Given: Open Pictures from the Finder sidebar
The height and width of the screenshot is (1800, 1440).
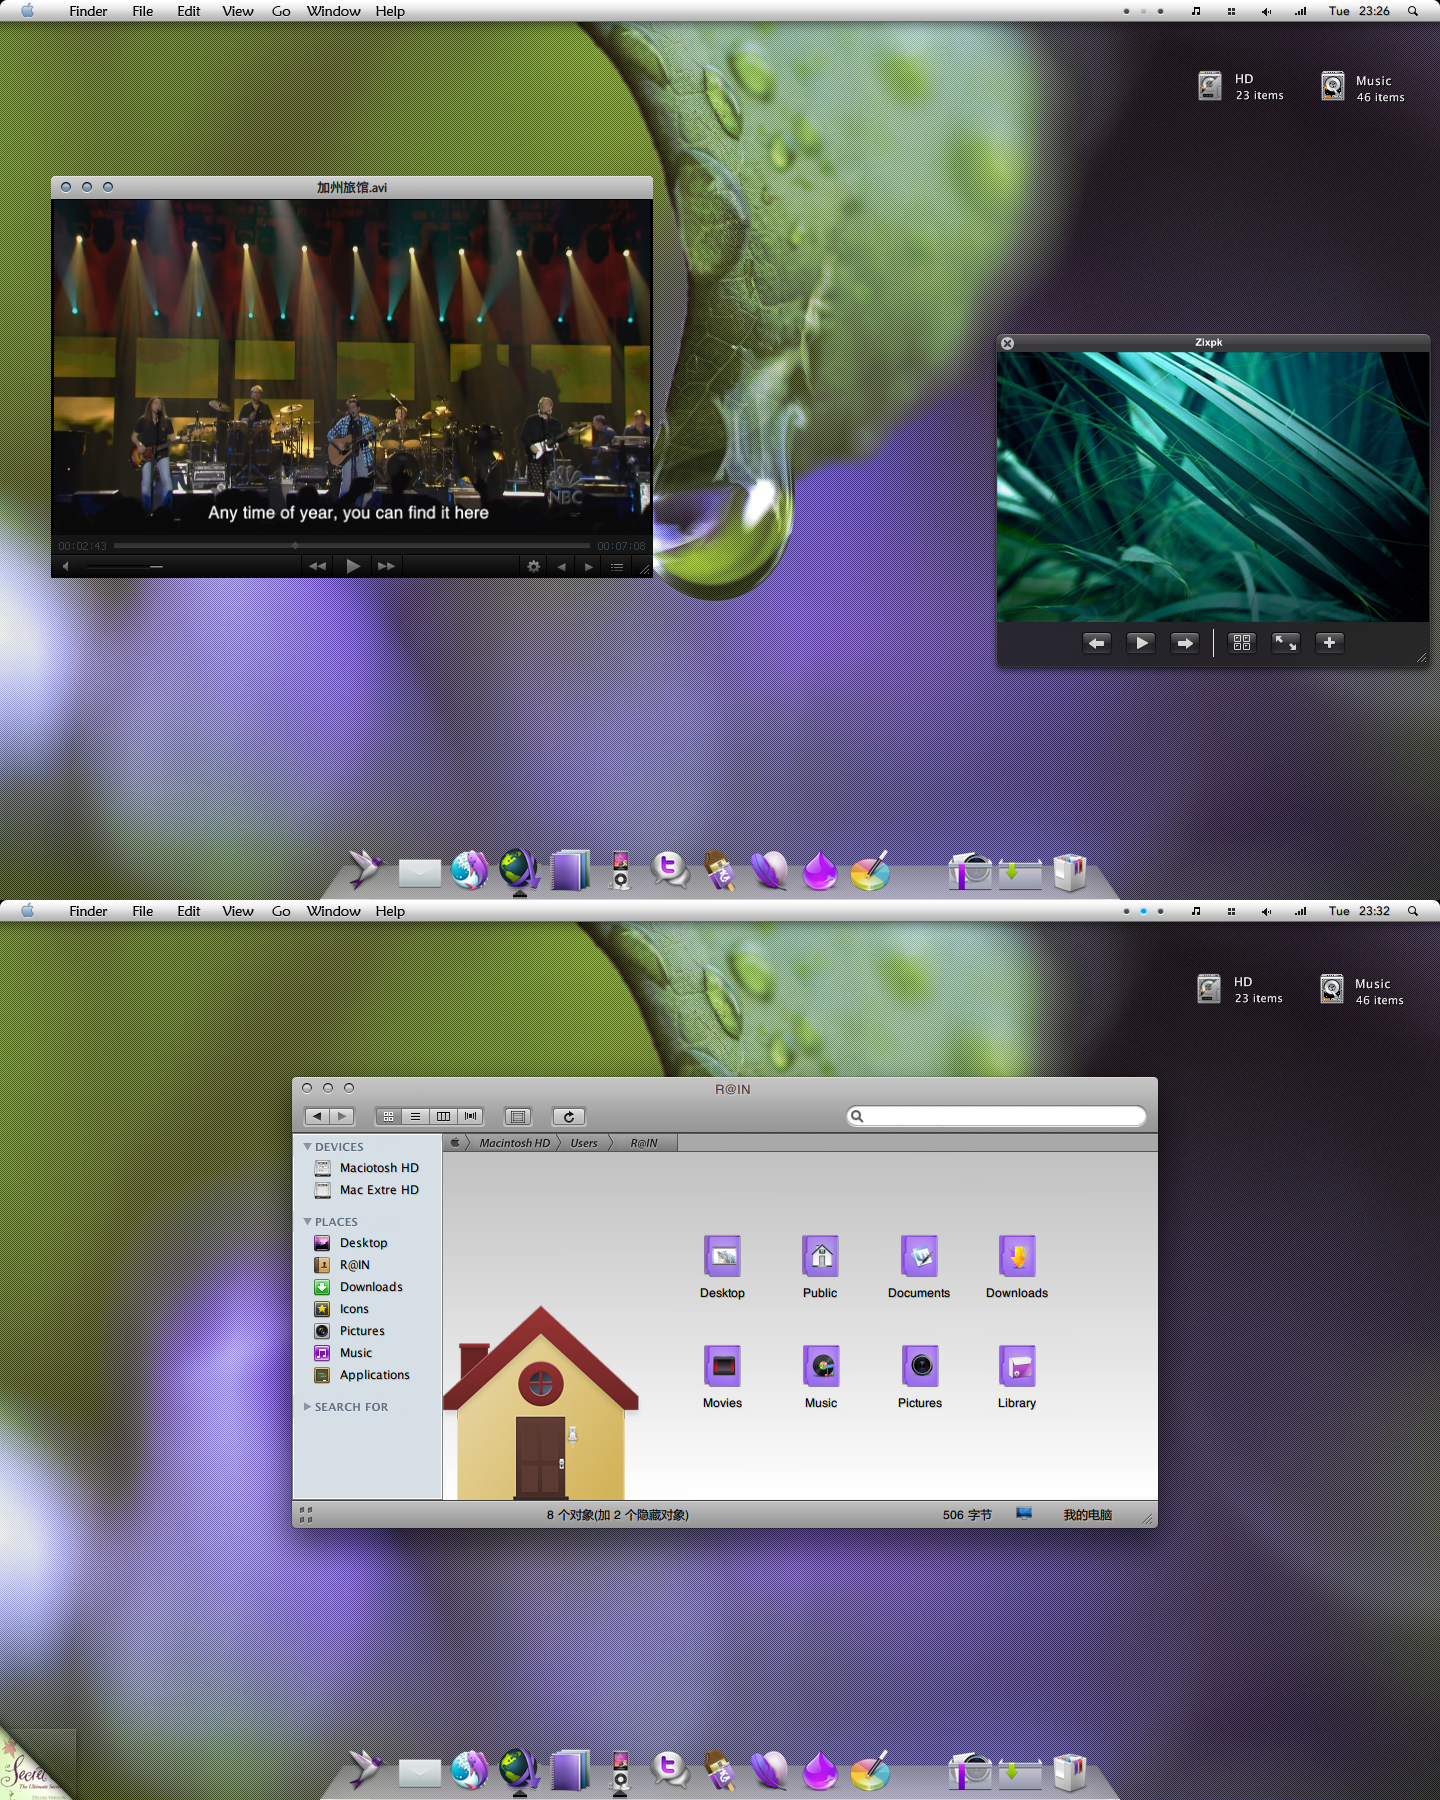Looking at the screenshot, I should point(350,1331).
